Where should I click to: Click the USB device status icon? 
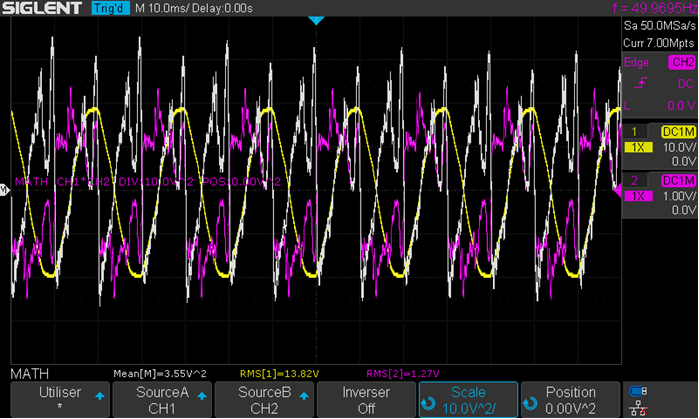638,391
